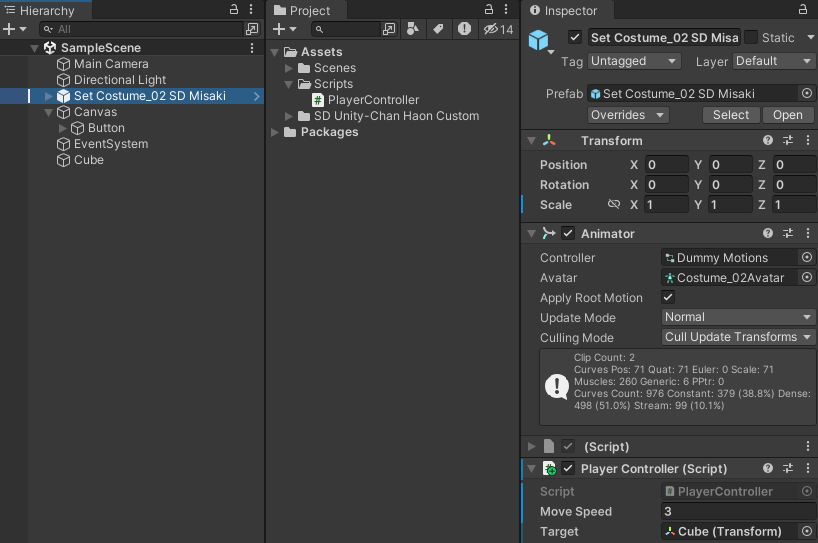This screenshot has height=543, width=818.
Task: Open search by import log type
Action: click(464, 29)
